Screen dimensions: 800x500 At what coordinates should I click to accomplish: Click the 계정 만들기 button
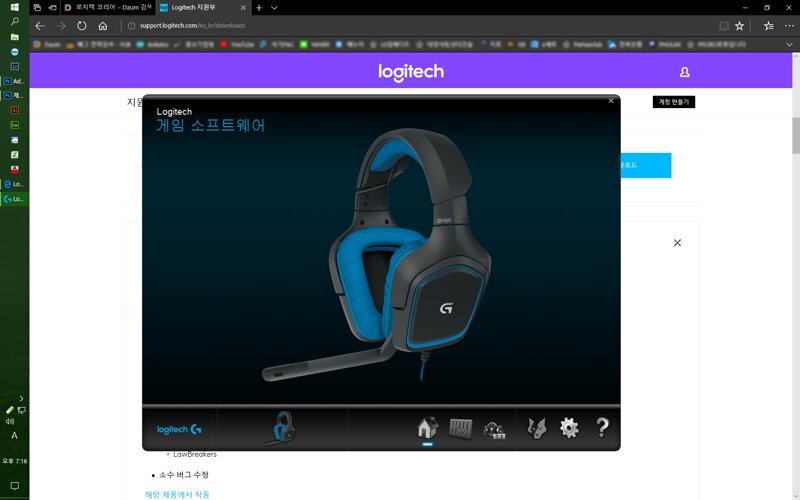point(673,102)
